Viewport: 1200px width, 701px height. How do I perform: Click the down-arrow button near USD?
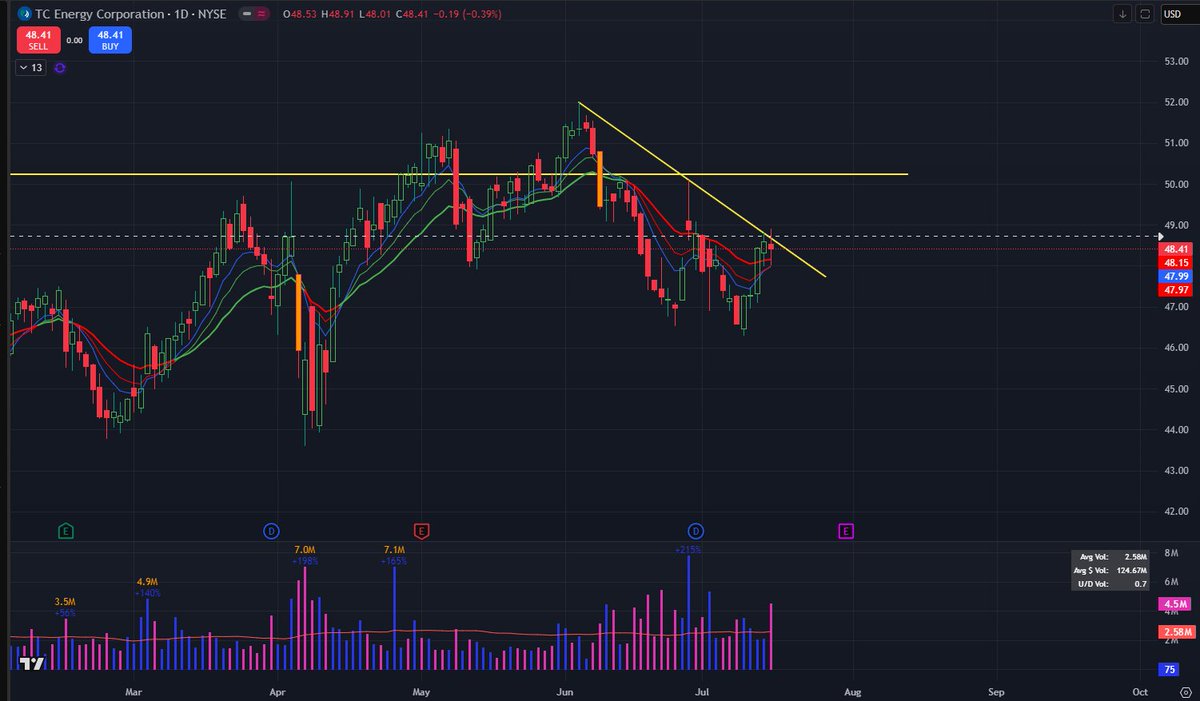(x=1123, y=14)
